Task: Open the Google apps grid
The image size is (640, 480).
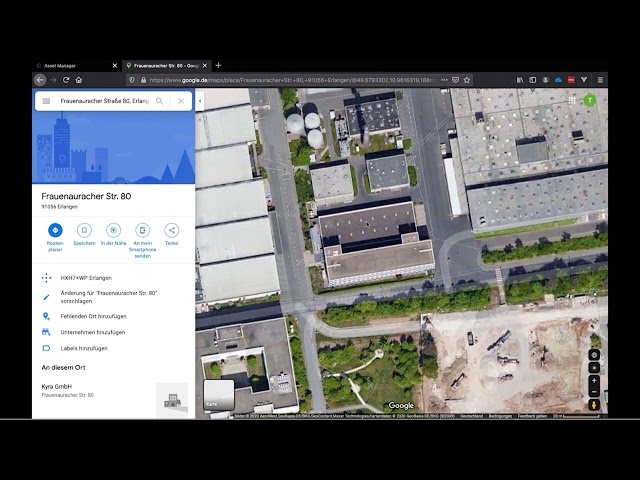Action: pyautogui.click(x=571, y=100)
